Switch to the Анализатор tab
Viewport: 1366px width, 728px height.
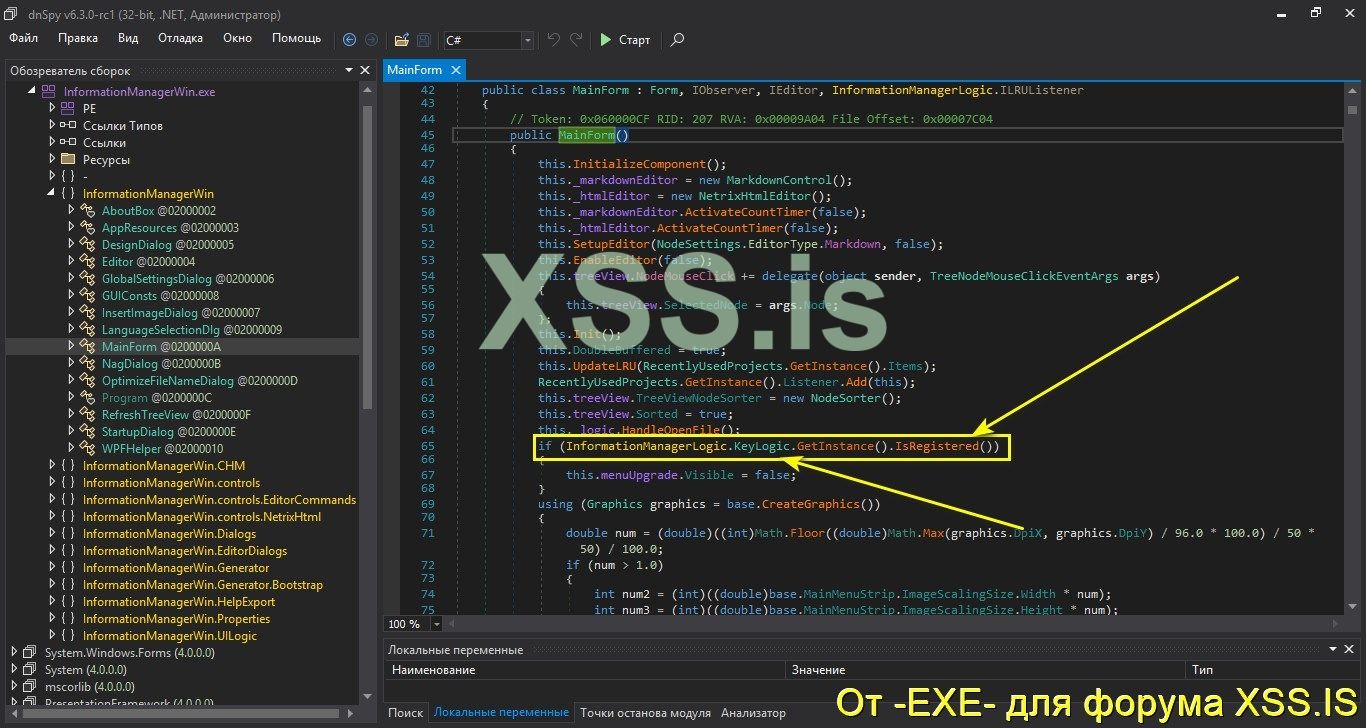753,712
